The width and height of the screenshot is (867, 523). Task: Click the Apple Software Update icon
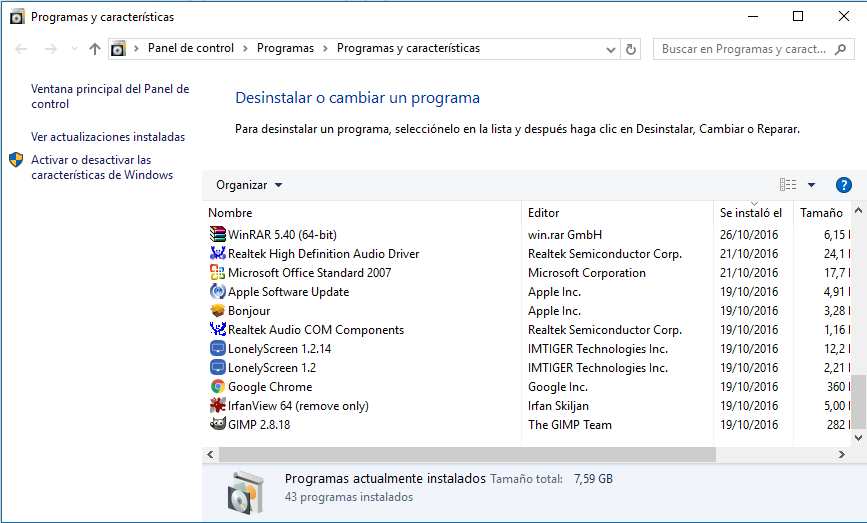pyautogui.click(x=218, y=291)
